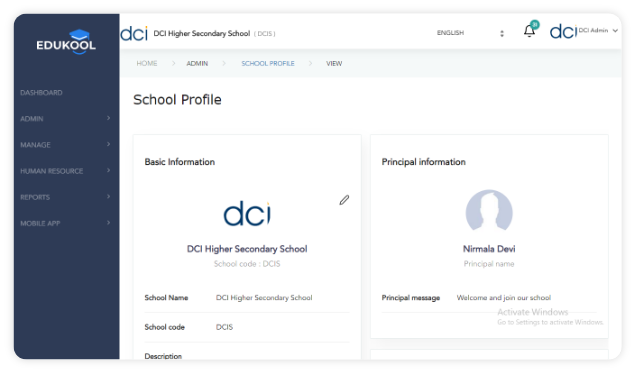Click the '( DCIS )' code in the header
This screenshot has height=373, width=635.
(x=264, y=34)
